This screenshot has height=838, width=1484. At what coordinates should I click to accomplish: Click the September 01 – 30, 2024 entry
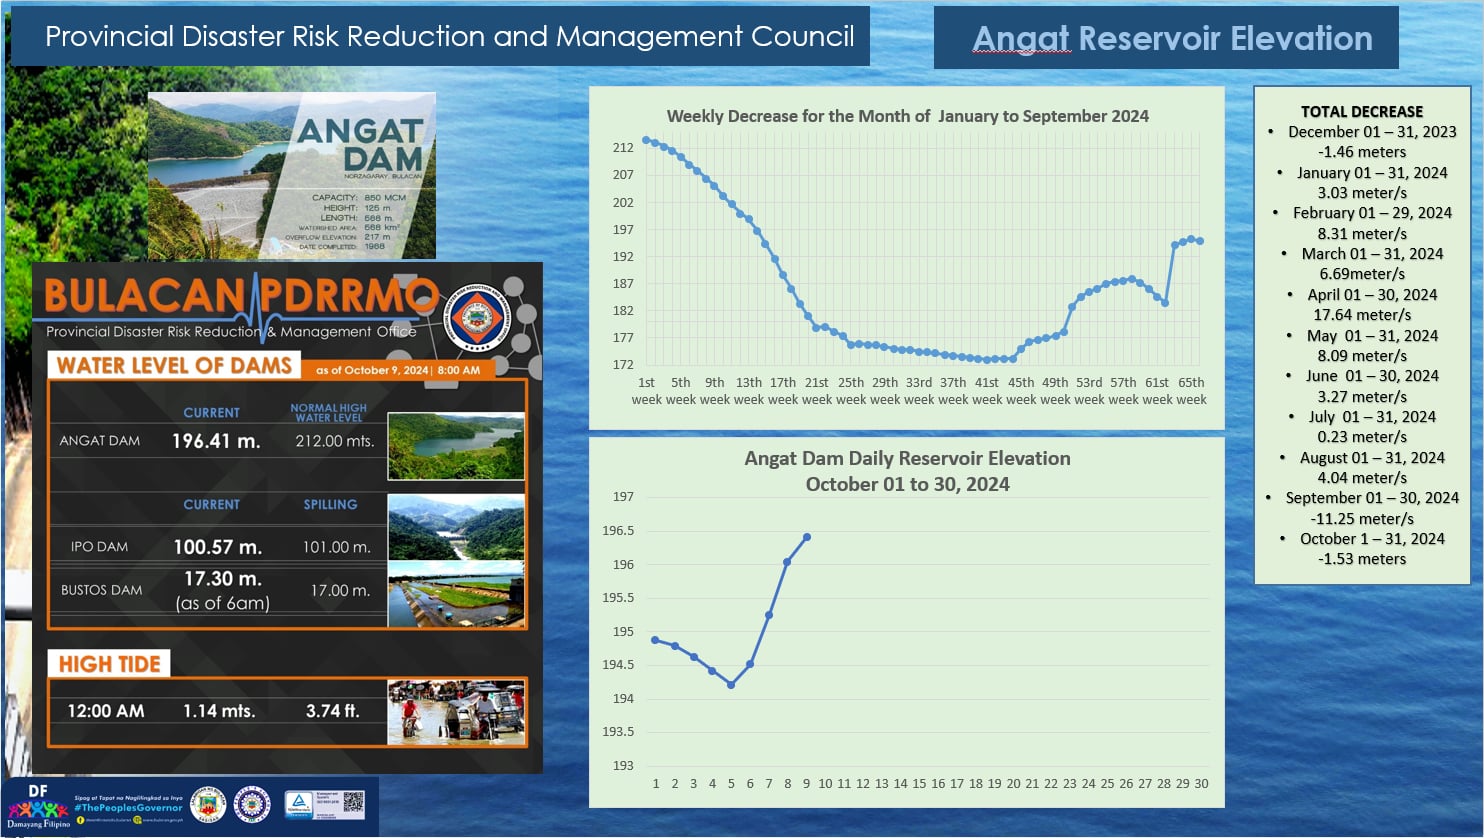tap(1372, 498)
